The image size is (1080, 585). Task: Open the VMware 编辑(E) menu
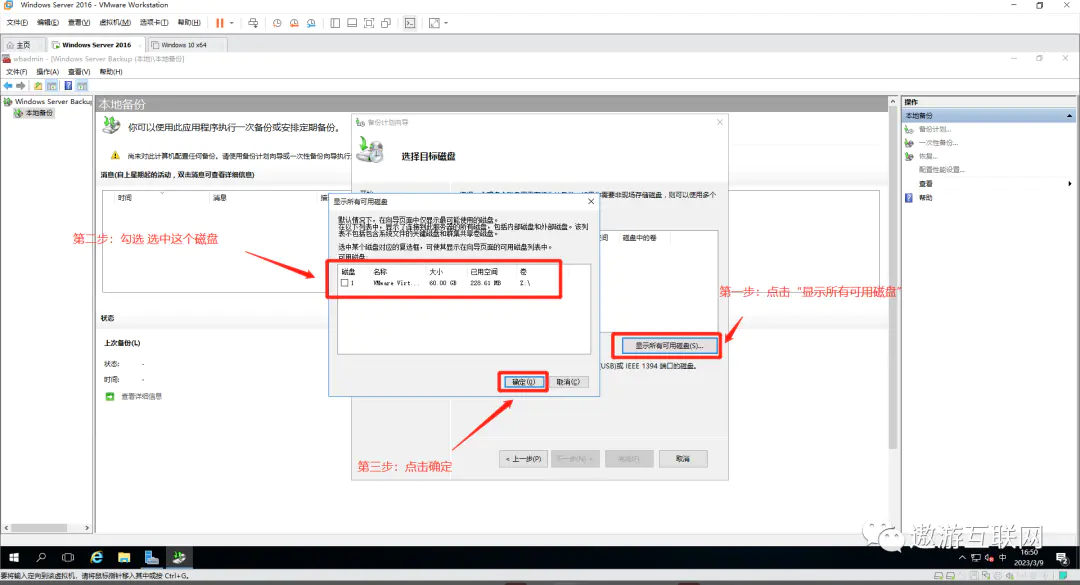(48, 23)
